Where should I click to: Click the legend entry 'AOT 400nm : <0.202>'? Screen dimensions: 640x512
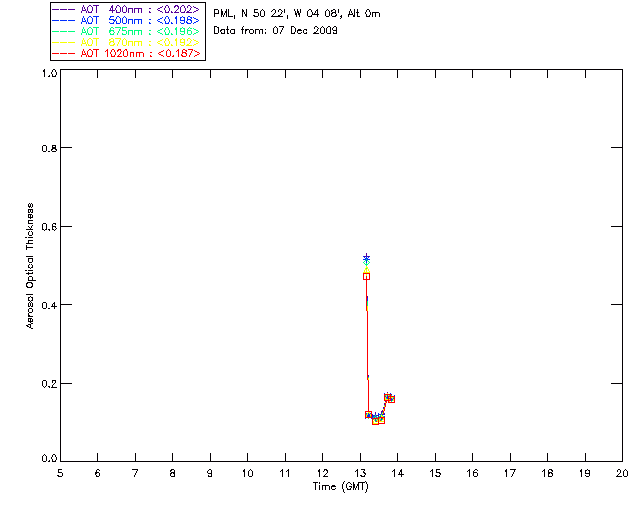pos(126,9)
